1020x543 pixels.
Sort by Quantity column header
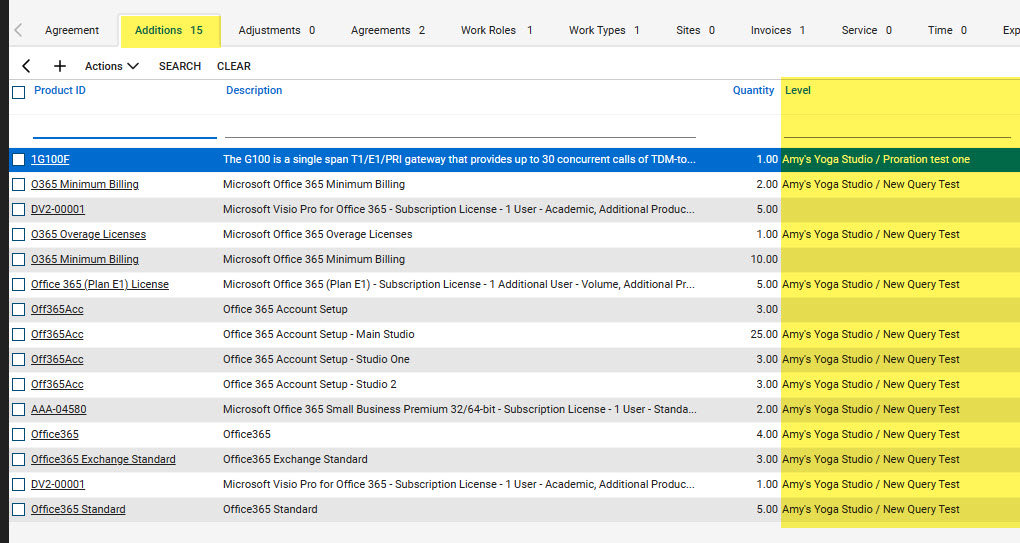click(x=753, y=90)
